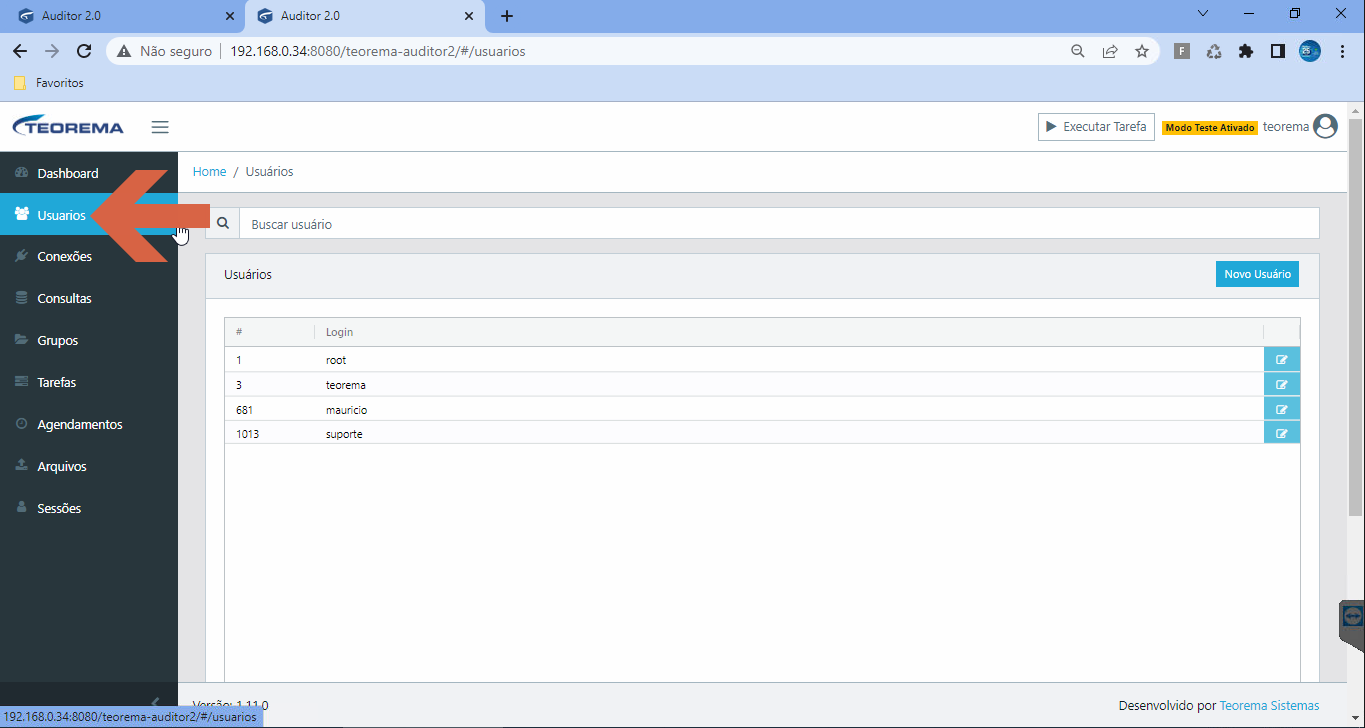
Task: Open Grupos in the sidebar
Action: coord(89,341)
